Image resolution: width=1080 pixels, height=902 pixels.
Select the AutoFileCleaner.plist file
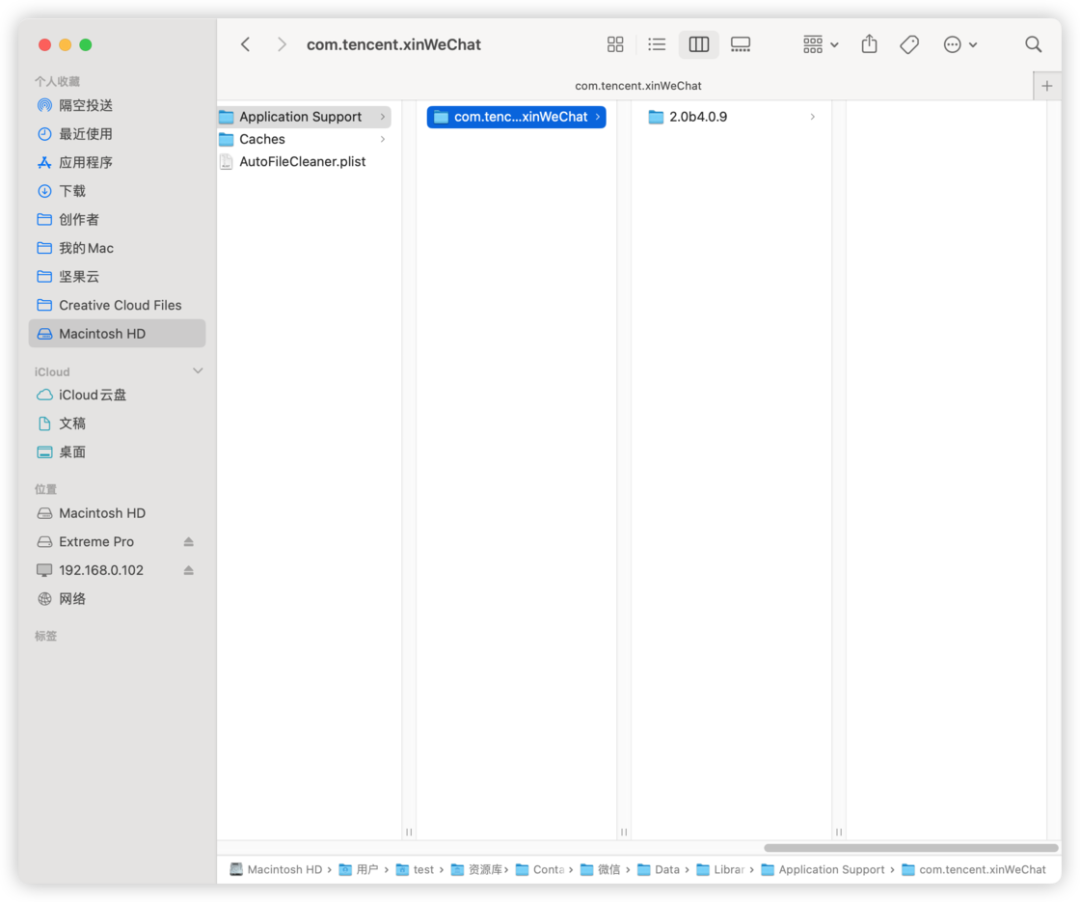pyautogui.click(x=304, y=162)
